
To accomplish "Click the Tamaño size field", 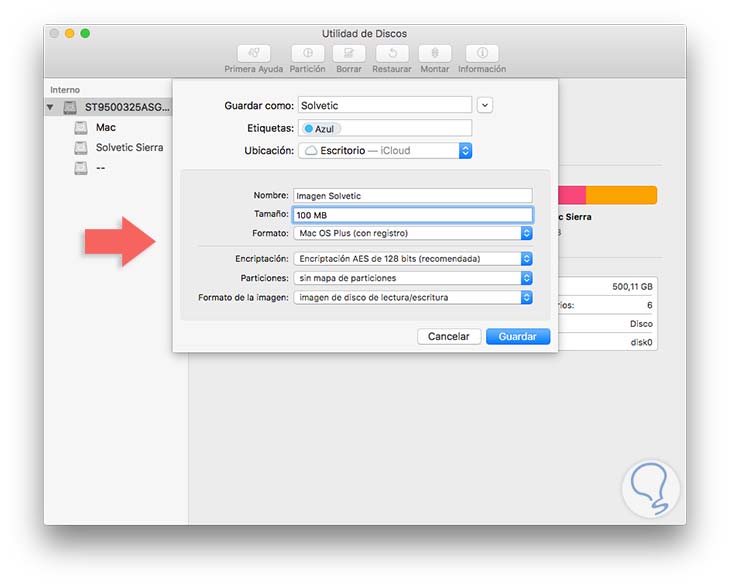I will click(x=413, y=215).
